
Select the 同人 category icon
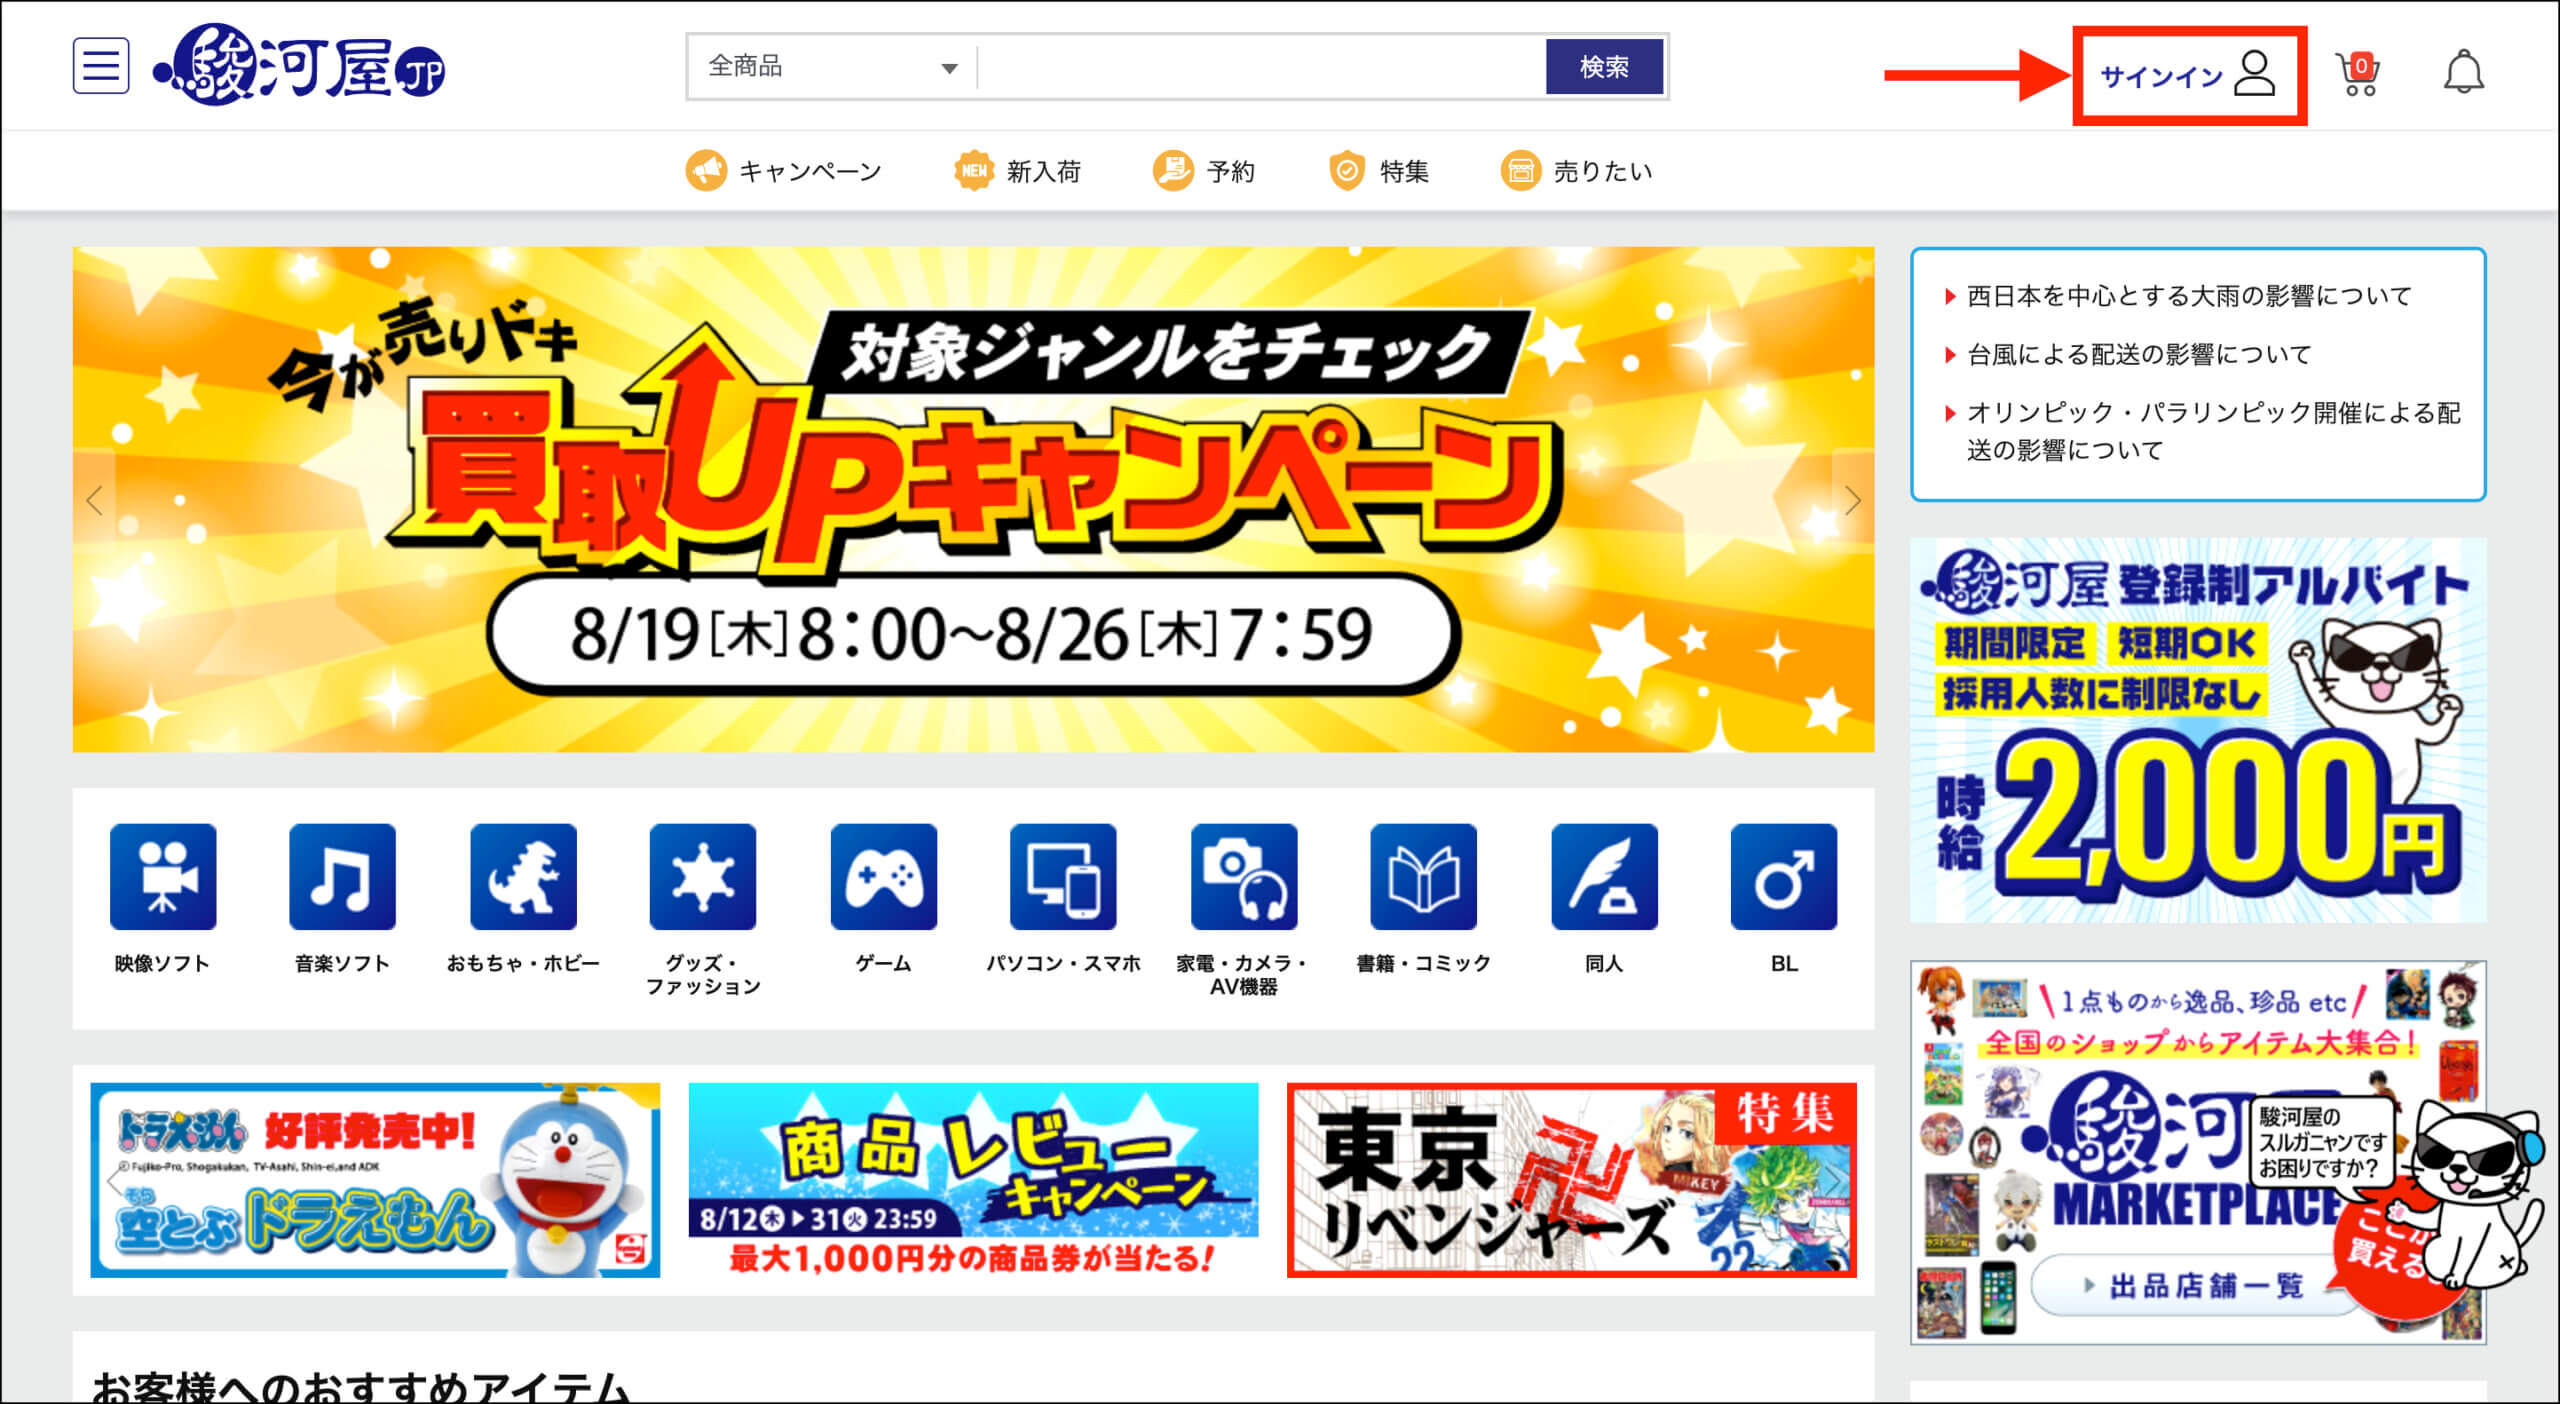[1604, 877]
